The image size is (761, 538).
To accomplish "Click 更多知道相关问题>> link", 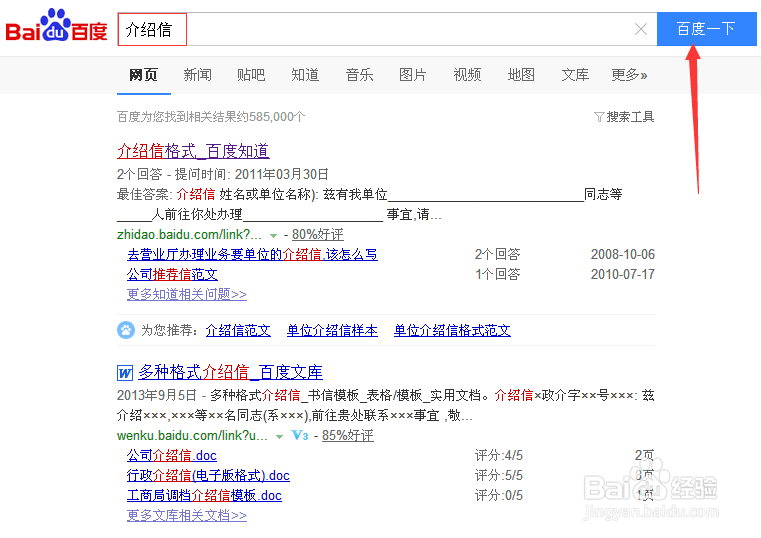I will coord(187,294).
